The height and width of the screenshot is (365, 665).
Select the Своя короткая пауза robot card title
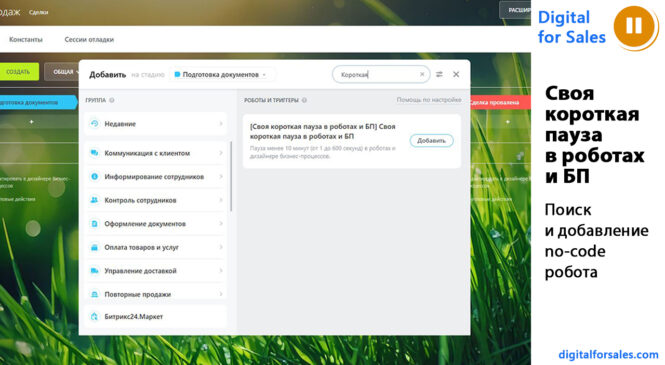coord(322,131)
